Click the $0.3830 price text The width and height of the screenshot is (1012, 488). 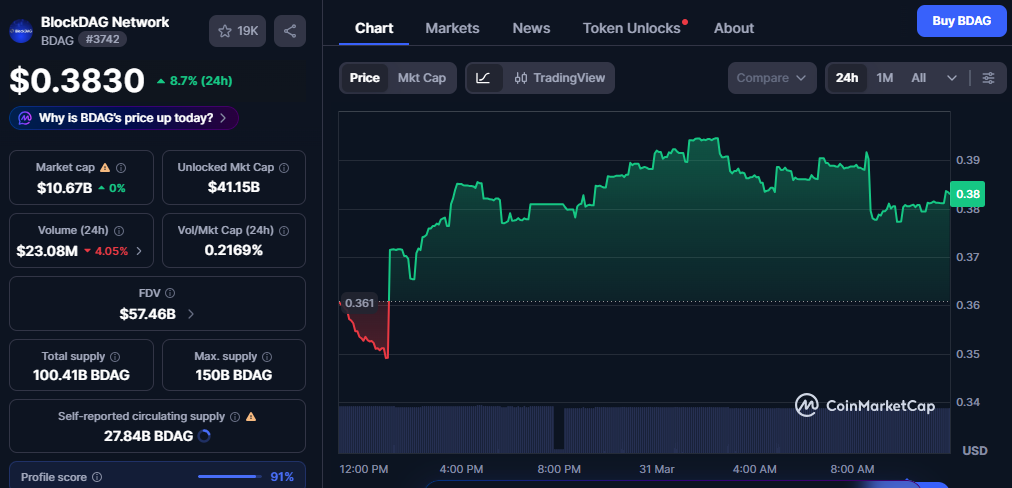click(77, 81)
